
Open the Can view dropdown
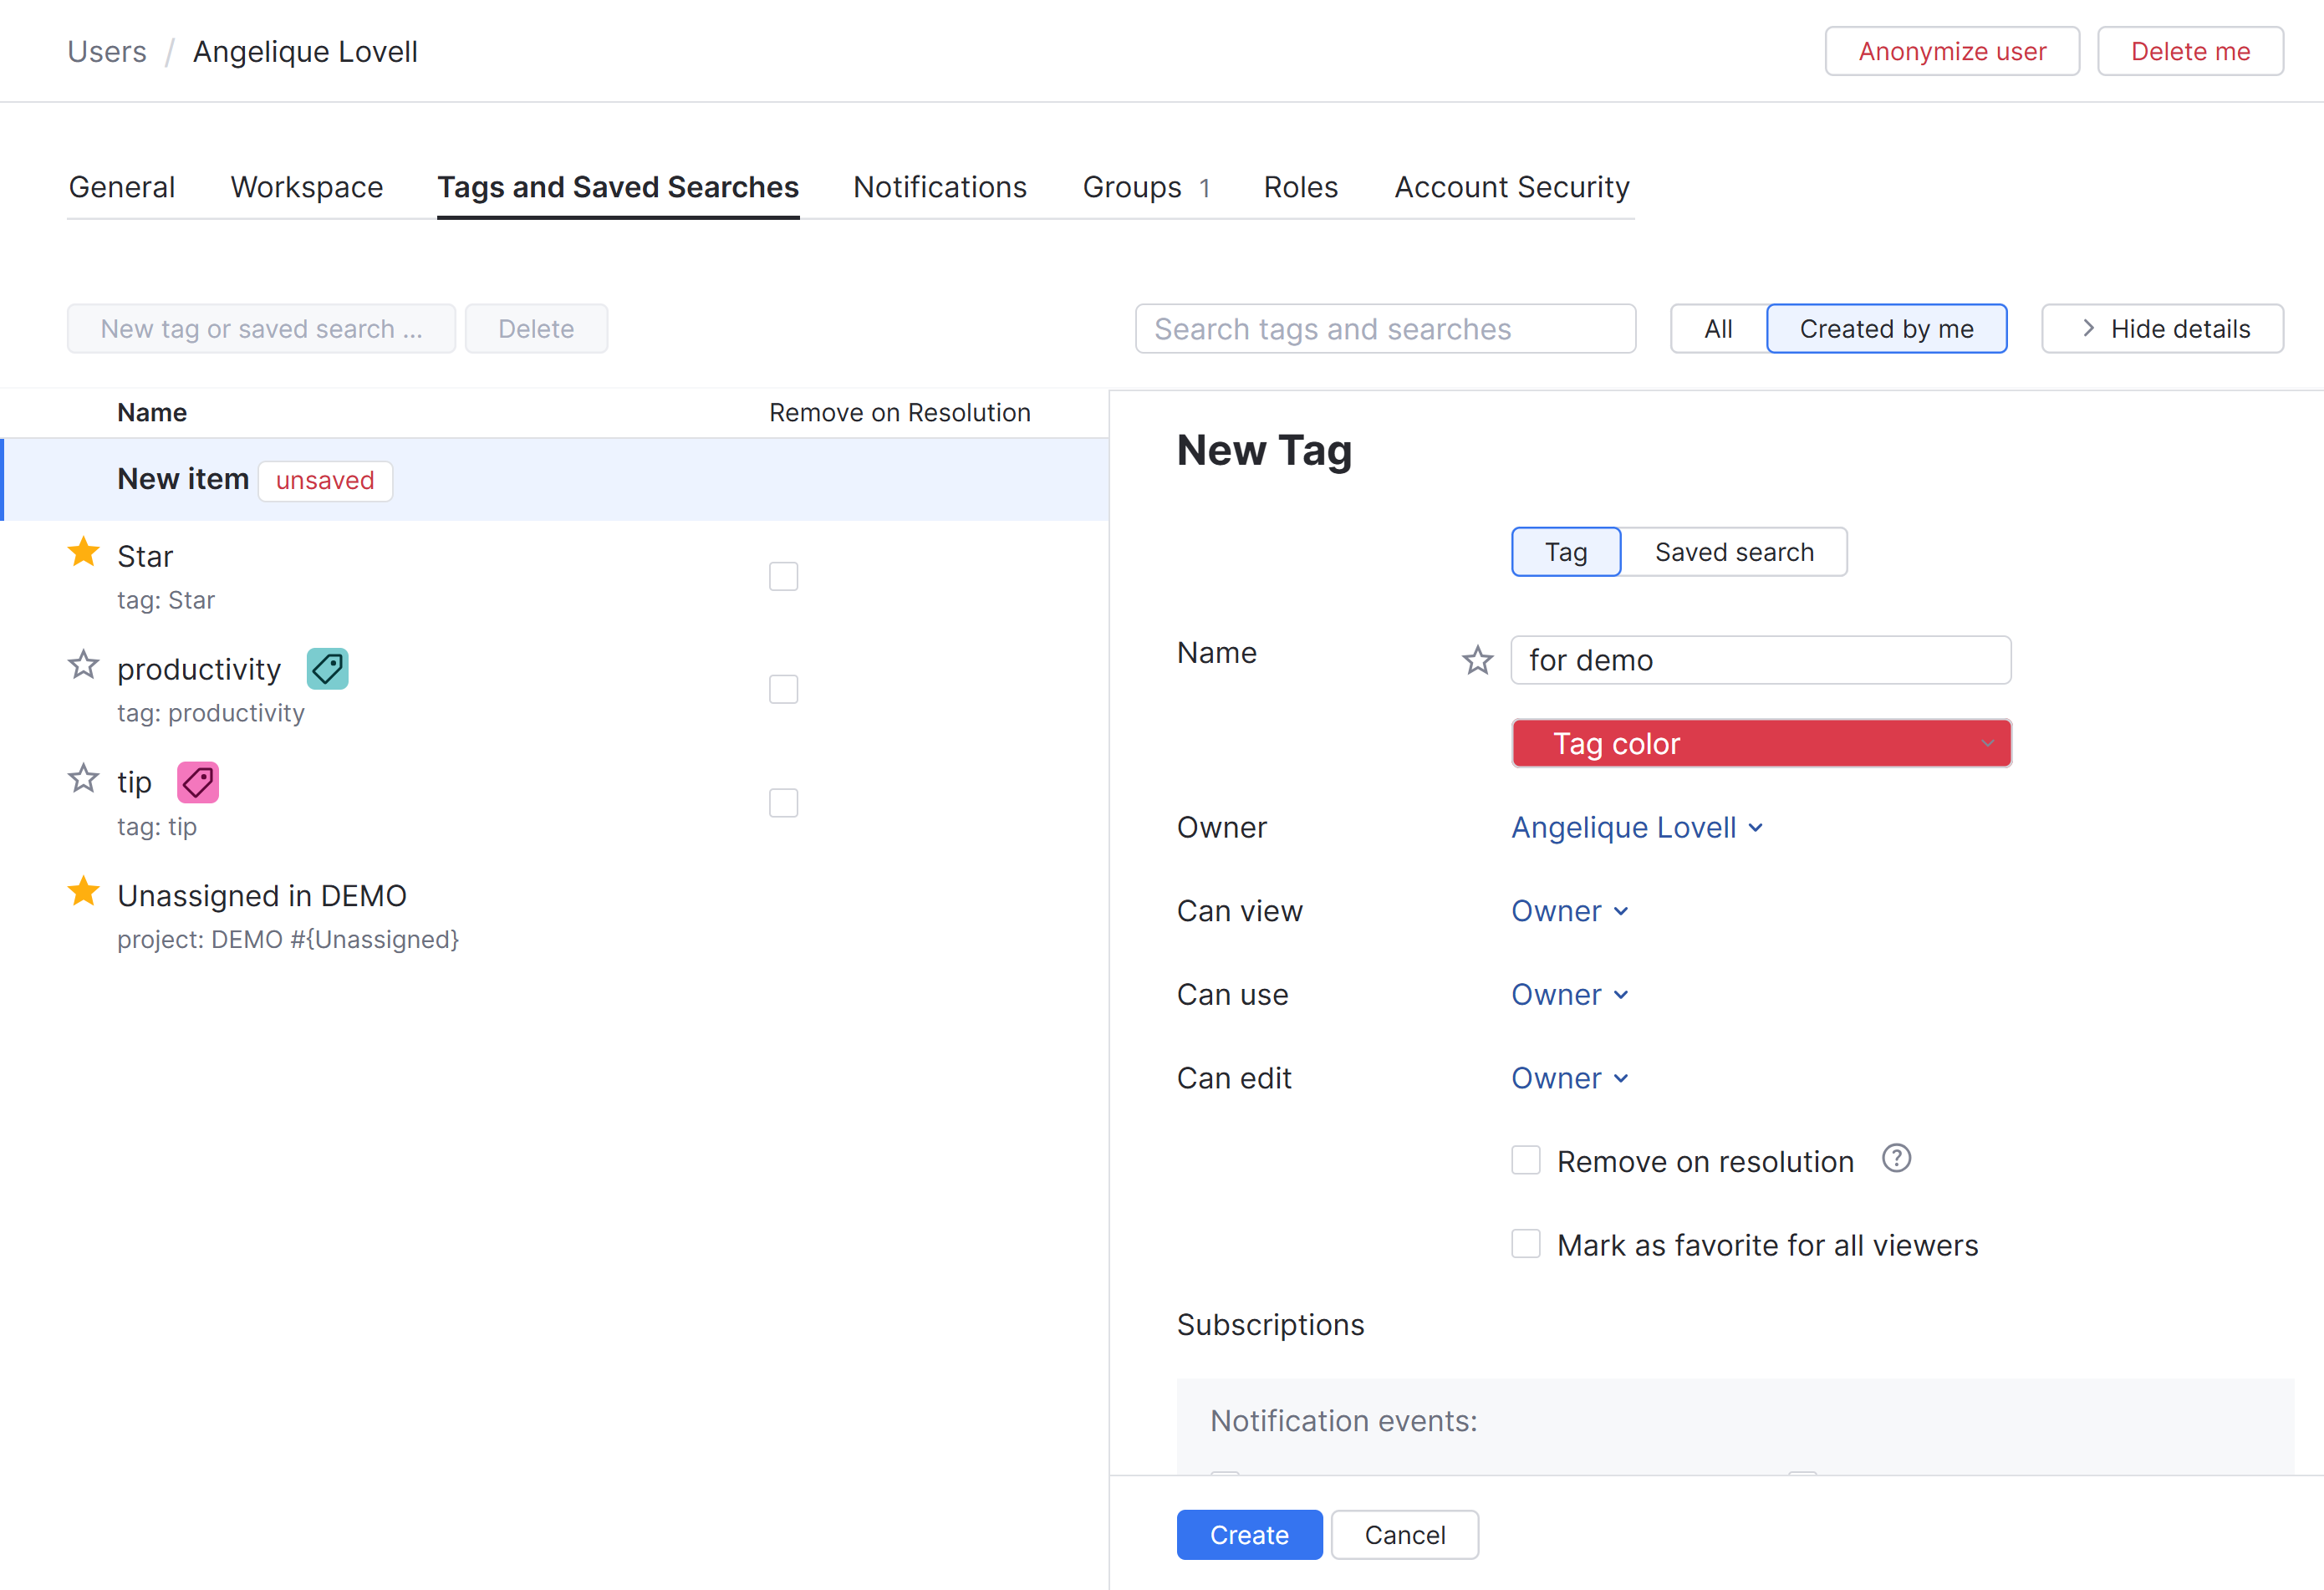[1569, 911]
